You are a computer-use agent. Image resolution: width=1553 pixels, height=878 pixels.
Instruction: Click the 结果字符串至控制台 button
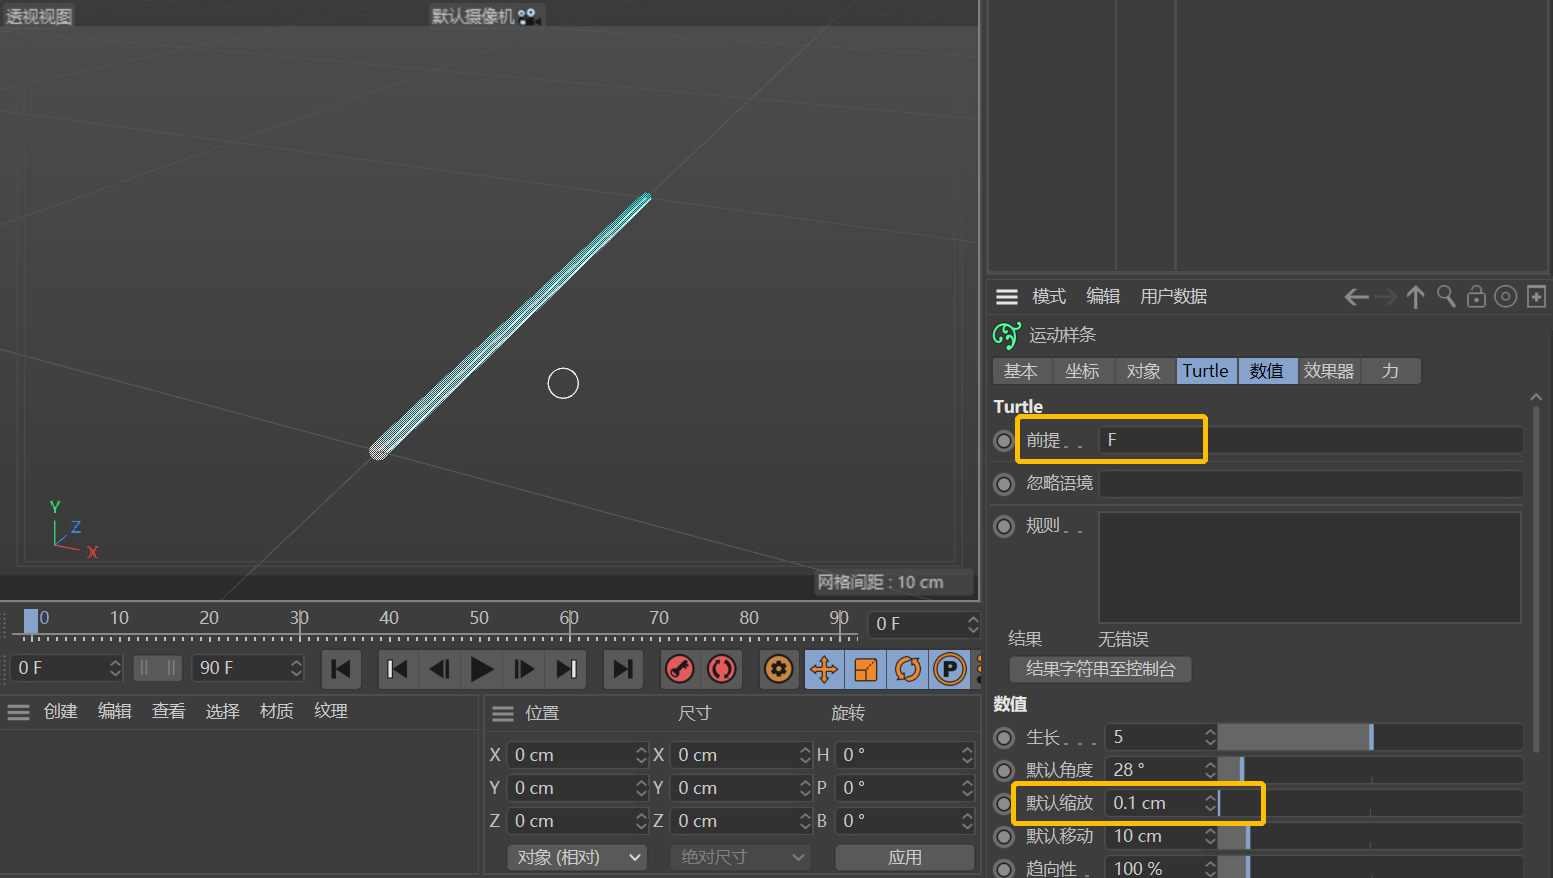[x=1100, y=669]
